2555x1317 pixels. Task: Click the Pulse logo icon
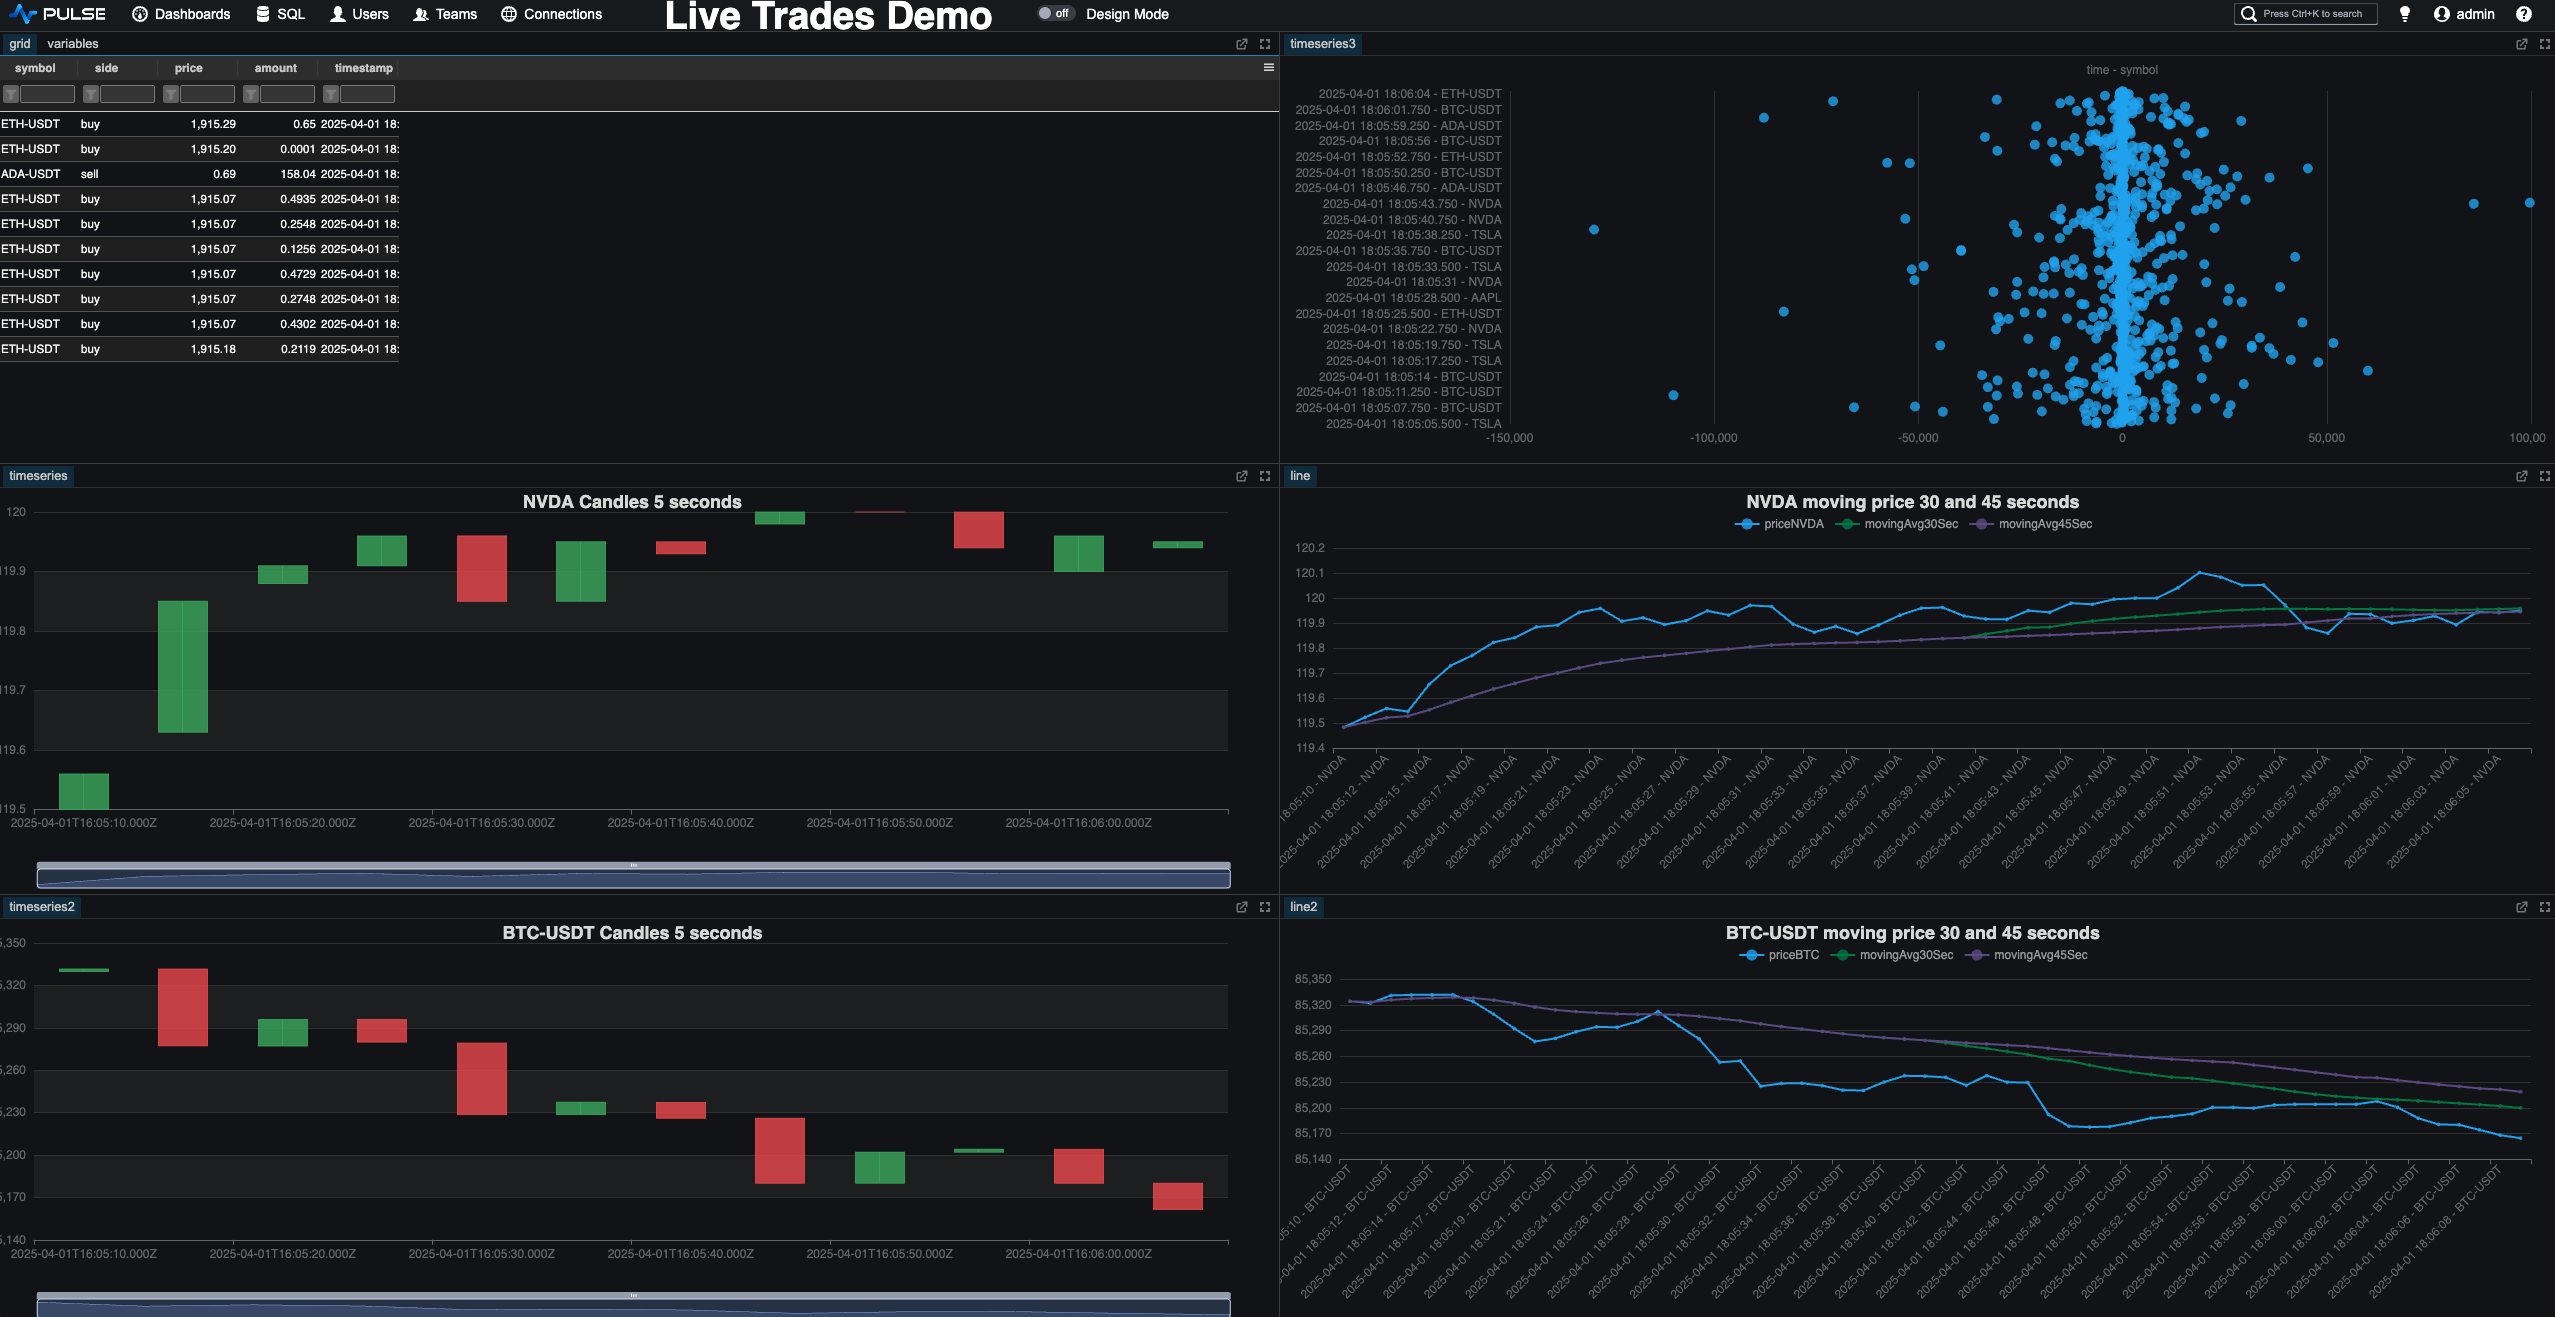pos(23,14)
